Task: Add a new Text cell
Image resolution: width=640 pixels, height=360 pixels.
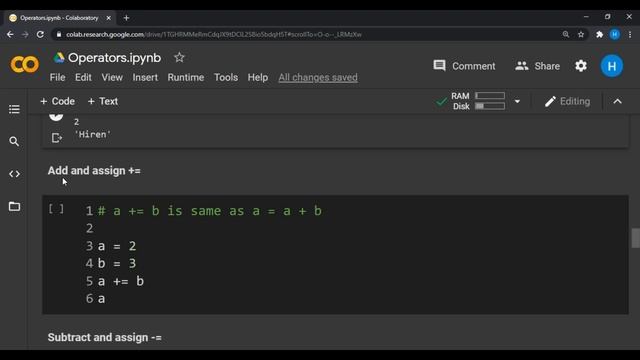Action: tap(103, 101)
